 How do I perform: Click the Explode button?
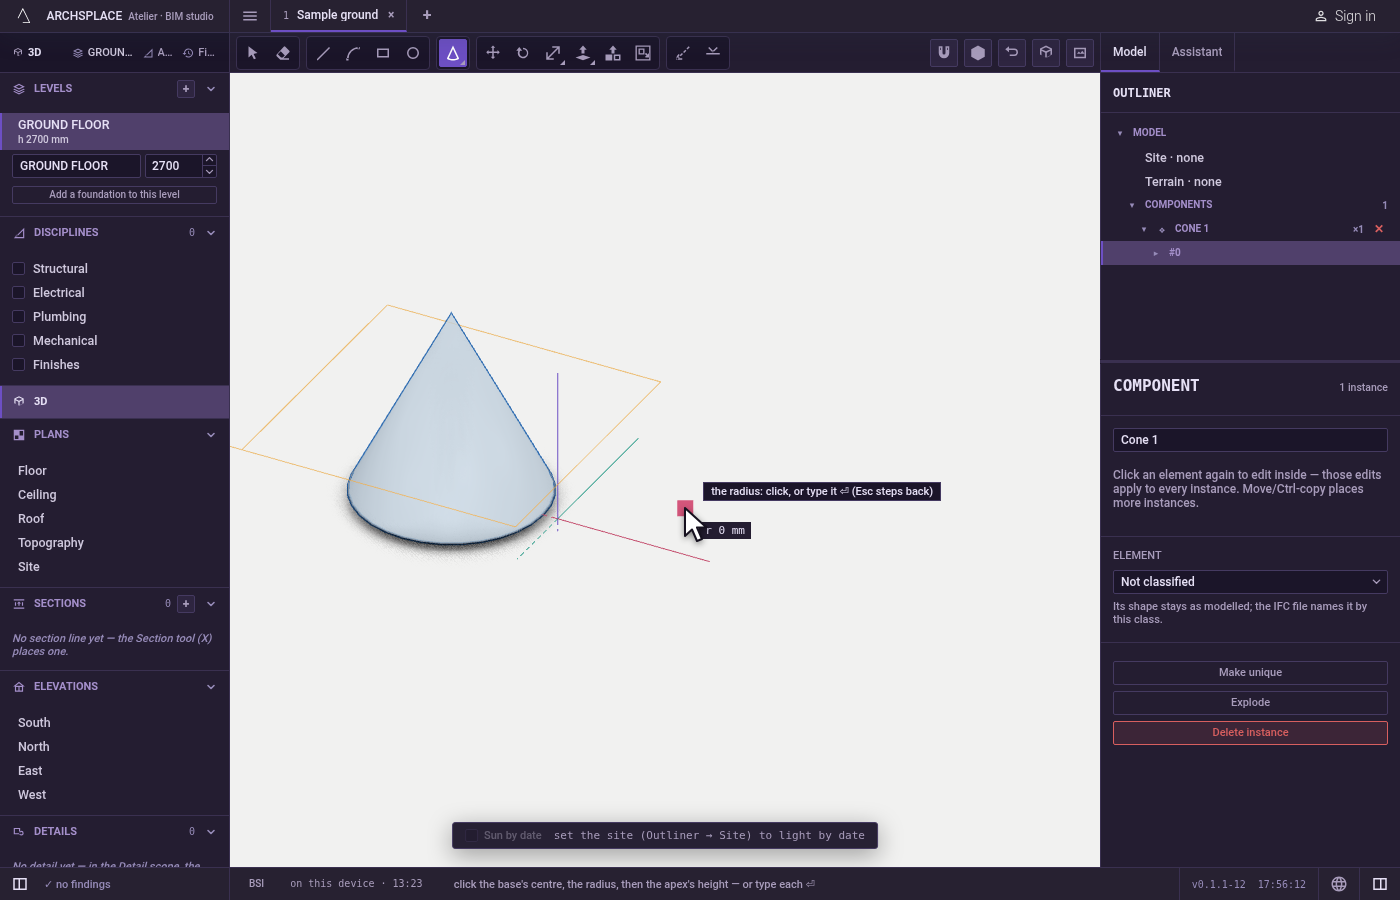1250,703
